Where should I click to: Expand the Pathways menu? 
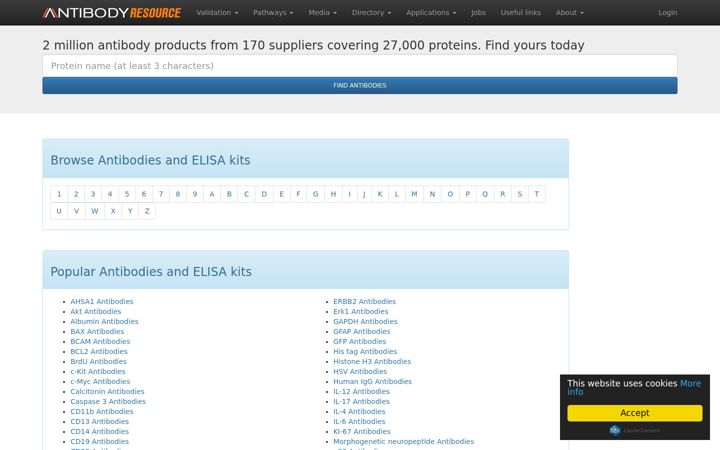click(x=273, y=13)
